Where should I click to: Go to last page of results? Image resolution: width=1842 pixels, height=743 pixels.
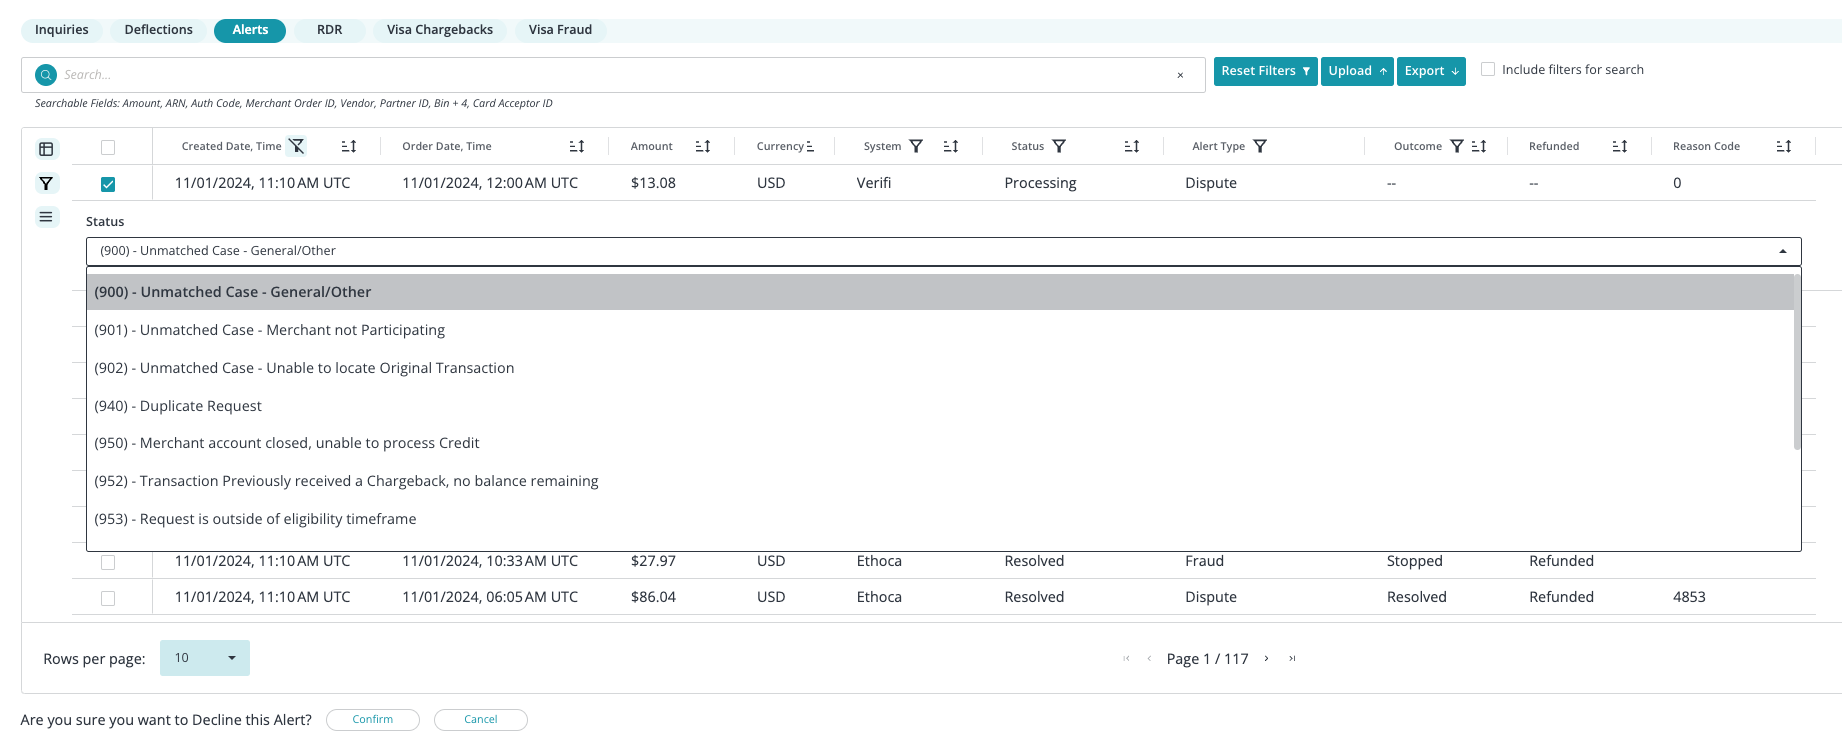[1292, 658]
